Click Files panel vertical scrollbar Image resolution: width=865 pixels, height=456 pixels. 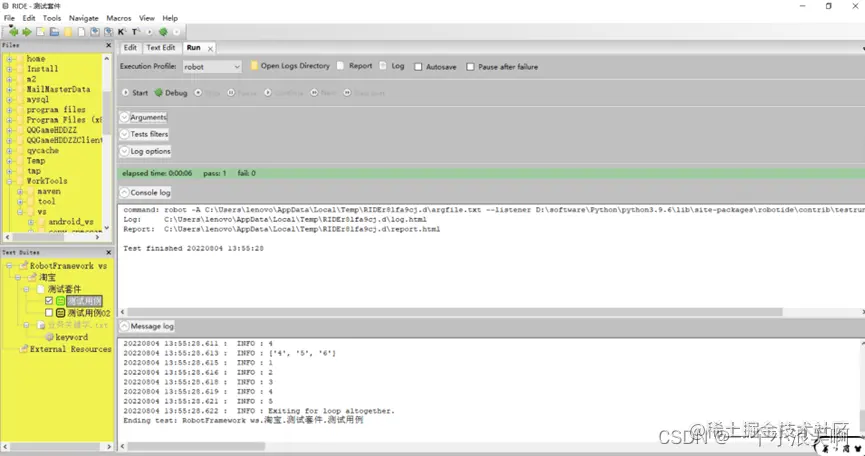tap(107, 113)
